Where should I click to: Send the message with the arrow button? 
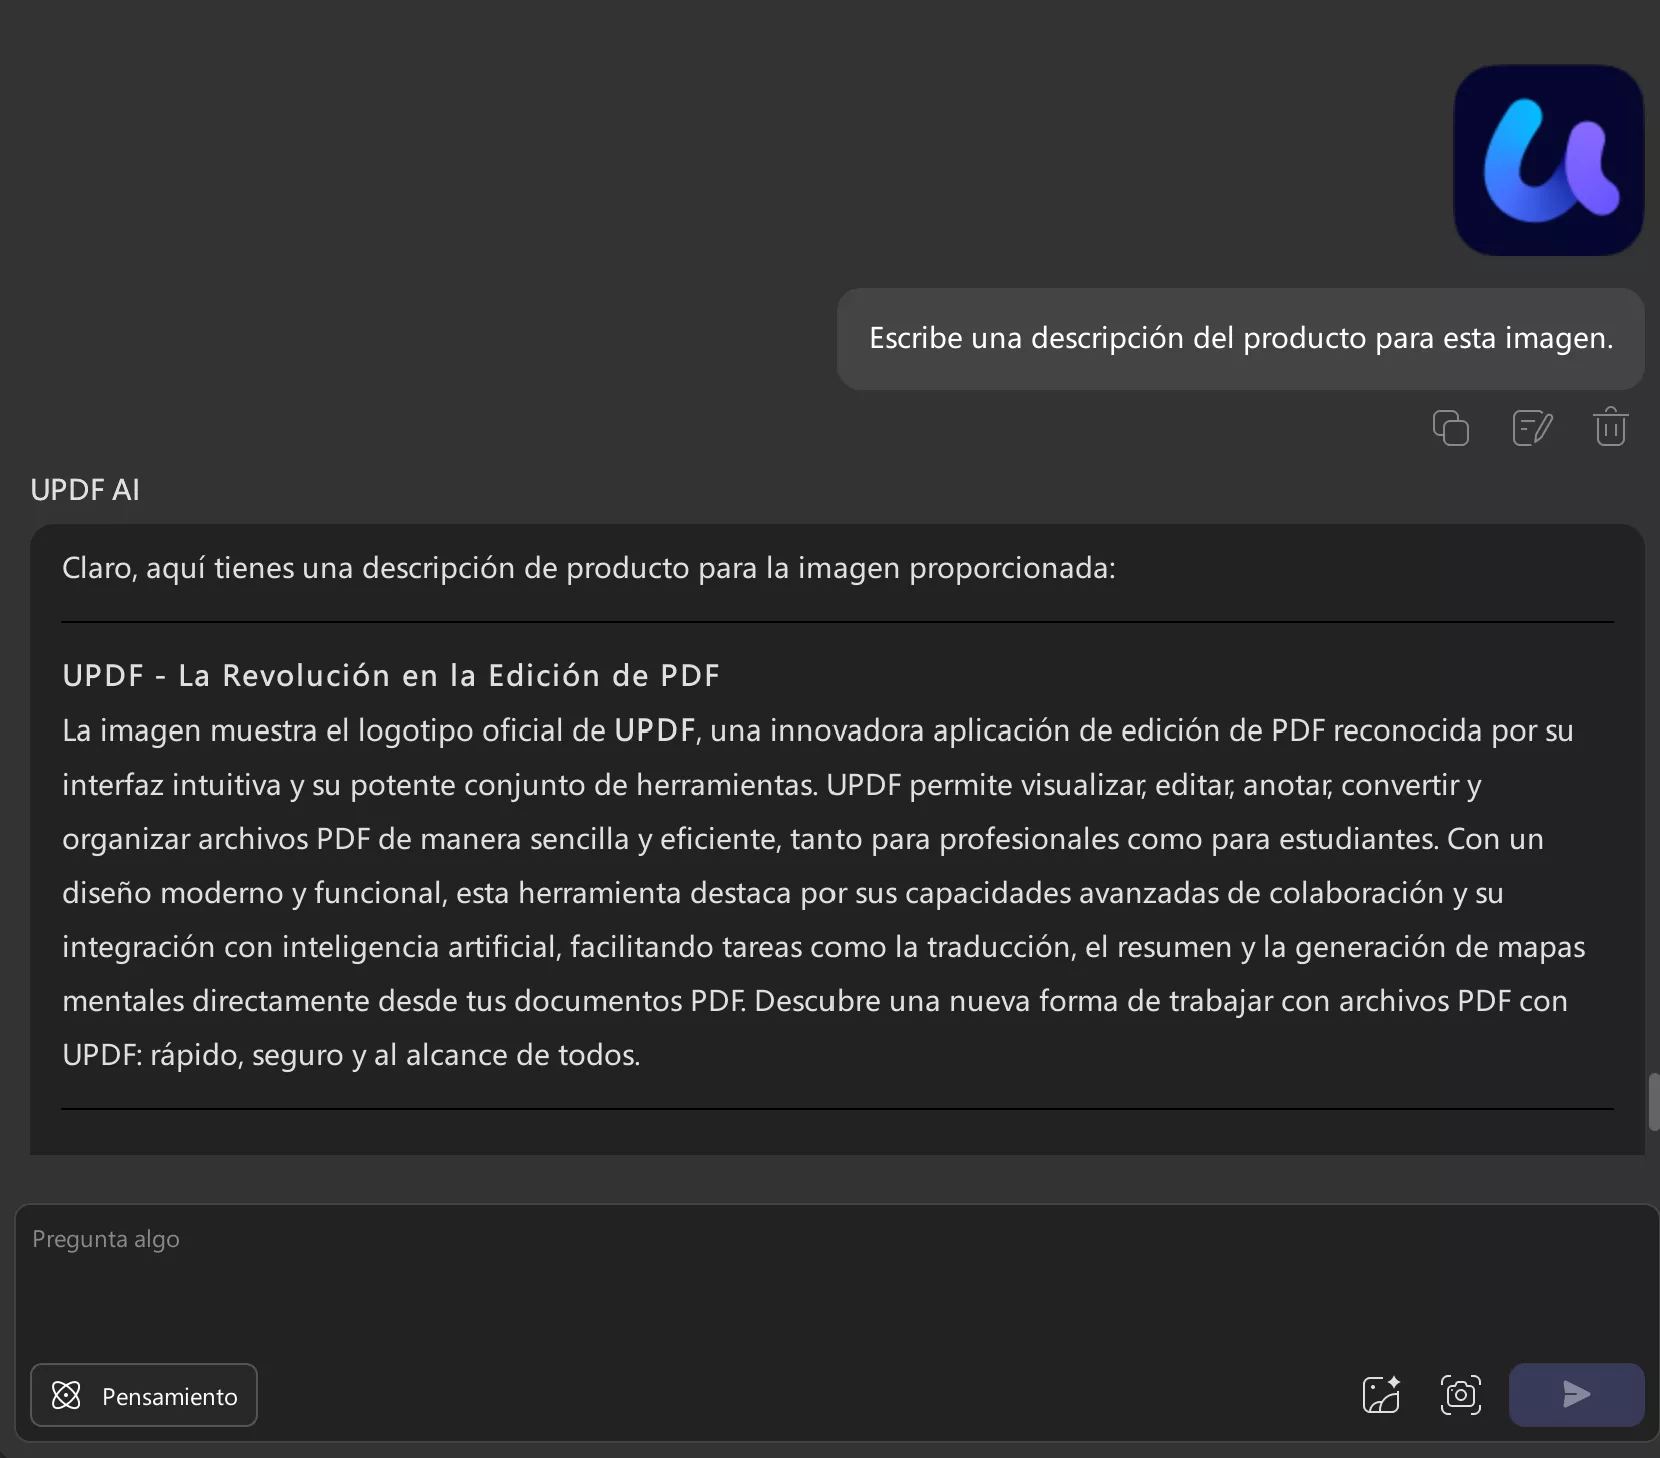pyautogui.click(x=1576, y=1395)
